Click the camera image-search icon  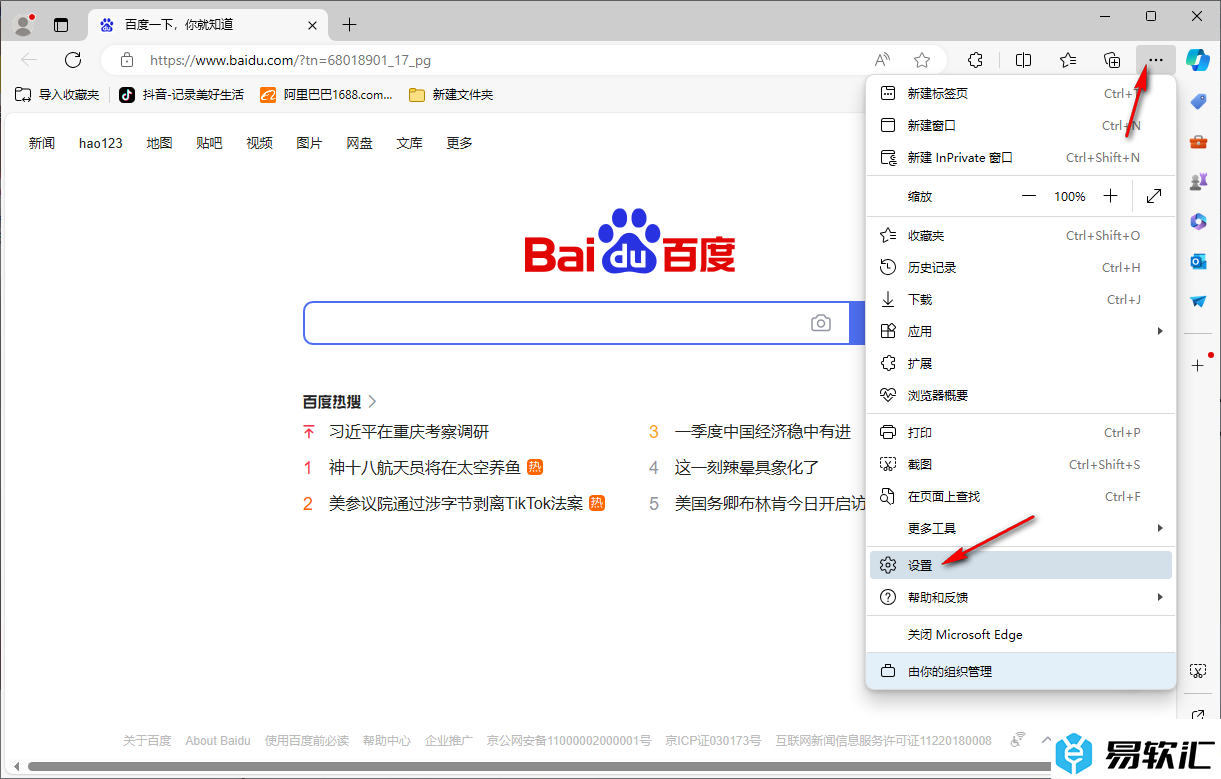(821, 323)
